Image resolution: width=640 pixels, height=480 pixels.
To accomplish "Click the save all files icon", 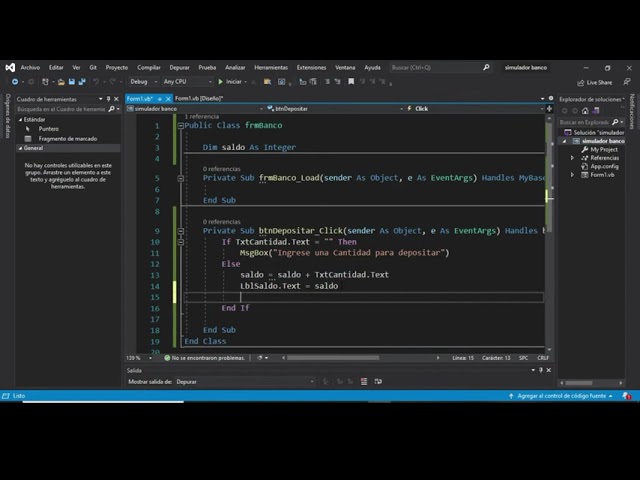I will coord(82,82).
